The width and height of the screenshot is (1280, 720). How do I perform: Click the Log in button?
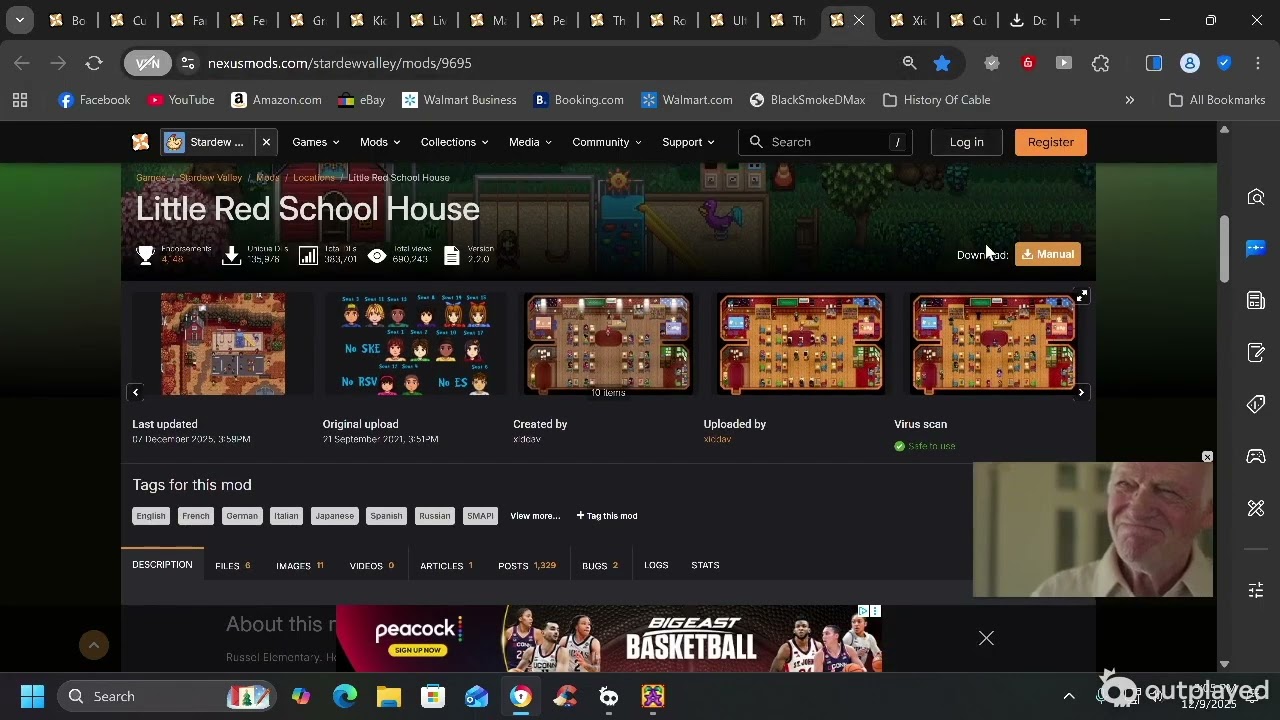(967, 142)
